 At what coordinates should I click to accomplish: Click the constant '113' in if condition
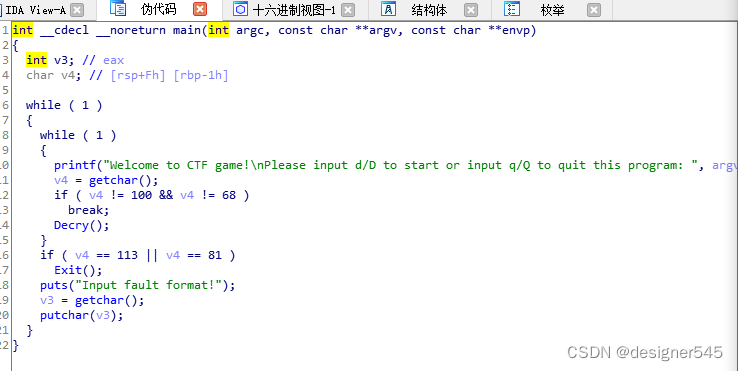pyautogui.click(x=127, y=255)
